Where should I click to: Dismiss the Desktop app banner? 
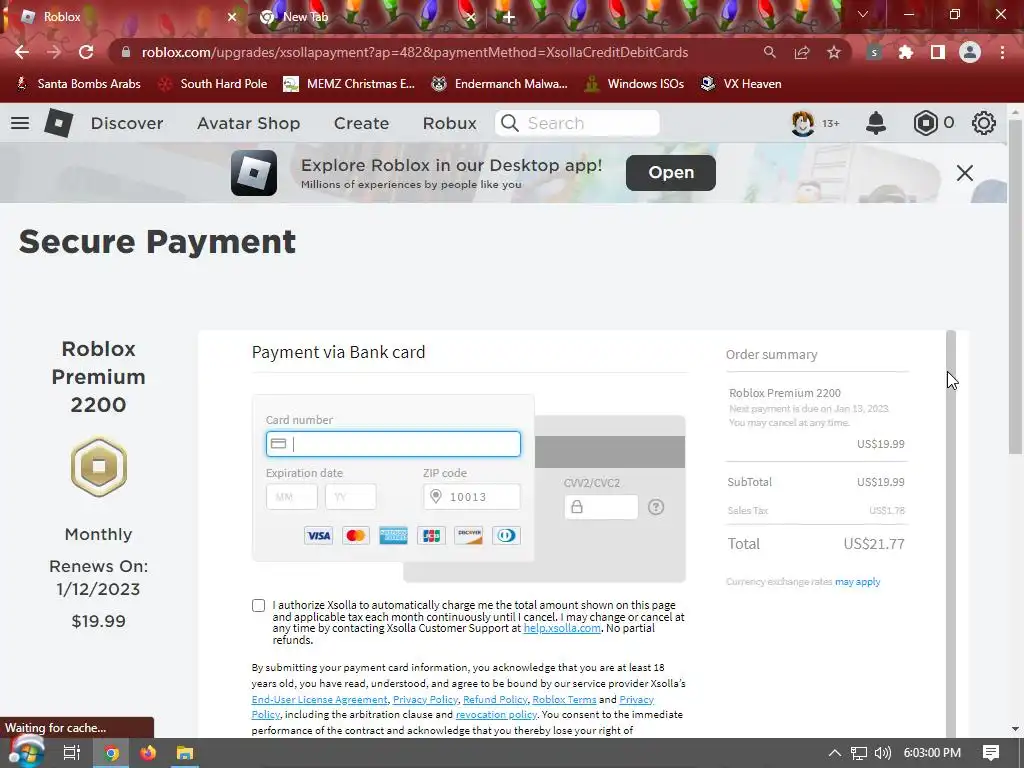coord(965,173)
